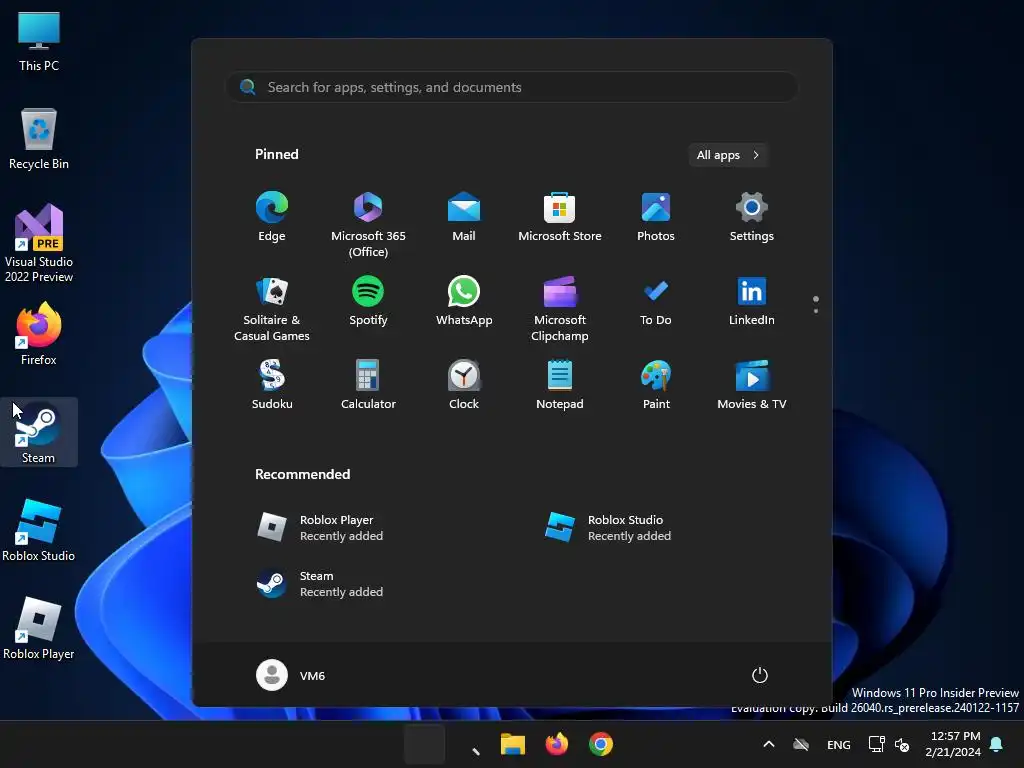Open Edge from pinned apps
Viewport: 1024px width, 768px height.
272,217
